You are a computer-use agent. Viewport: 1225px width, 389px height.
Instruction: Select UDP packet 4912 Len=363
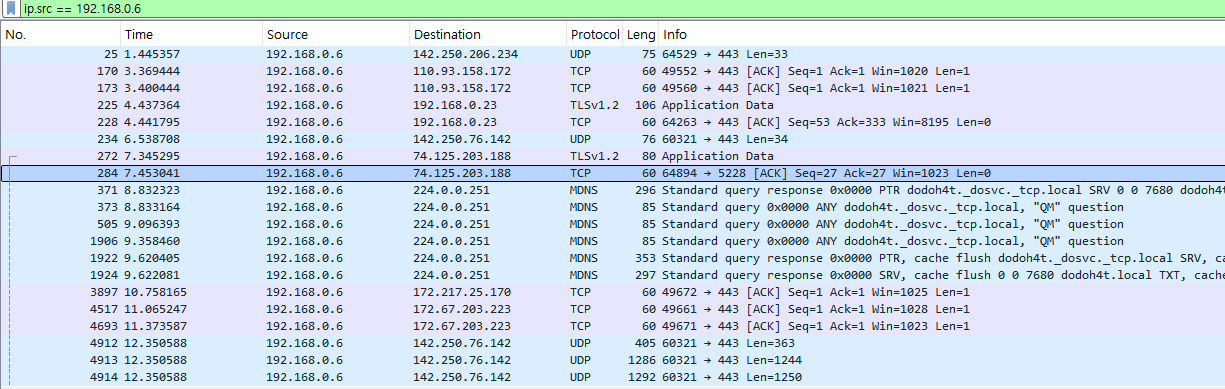[x=612, y=343]
